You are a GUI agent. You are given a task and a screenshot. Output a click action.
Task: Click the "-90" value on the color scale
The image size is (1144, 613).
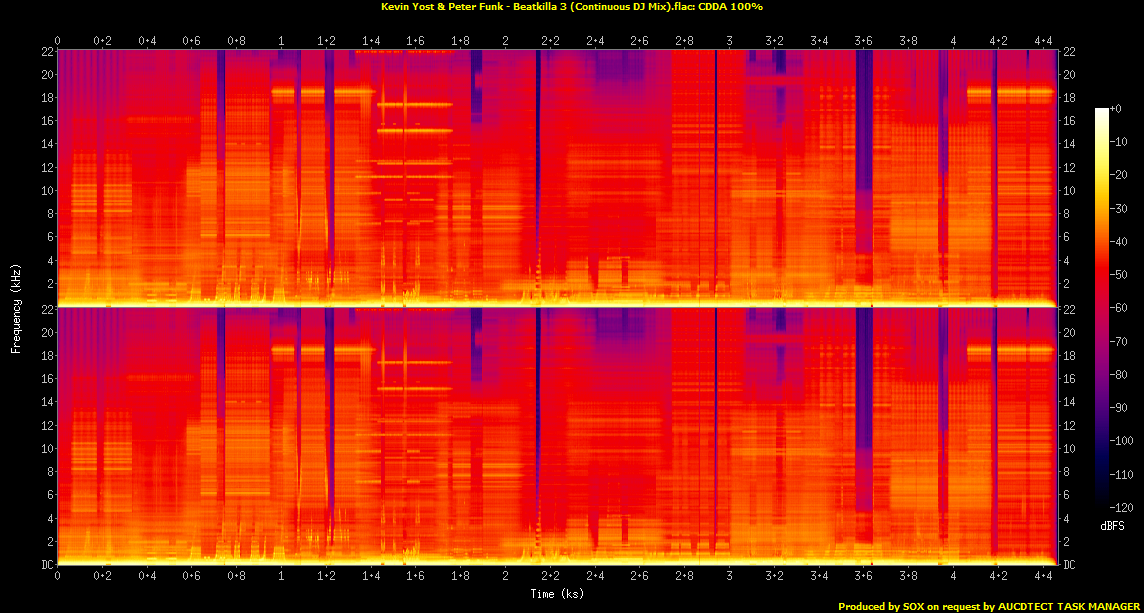click(1118, 407)
